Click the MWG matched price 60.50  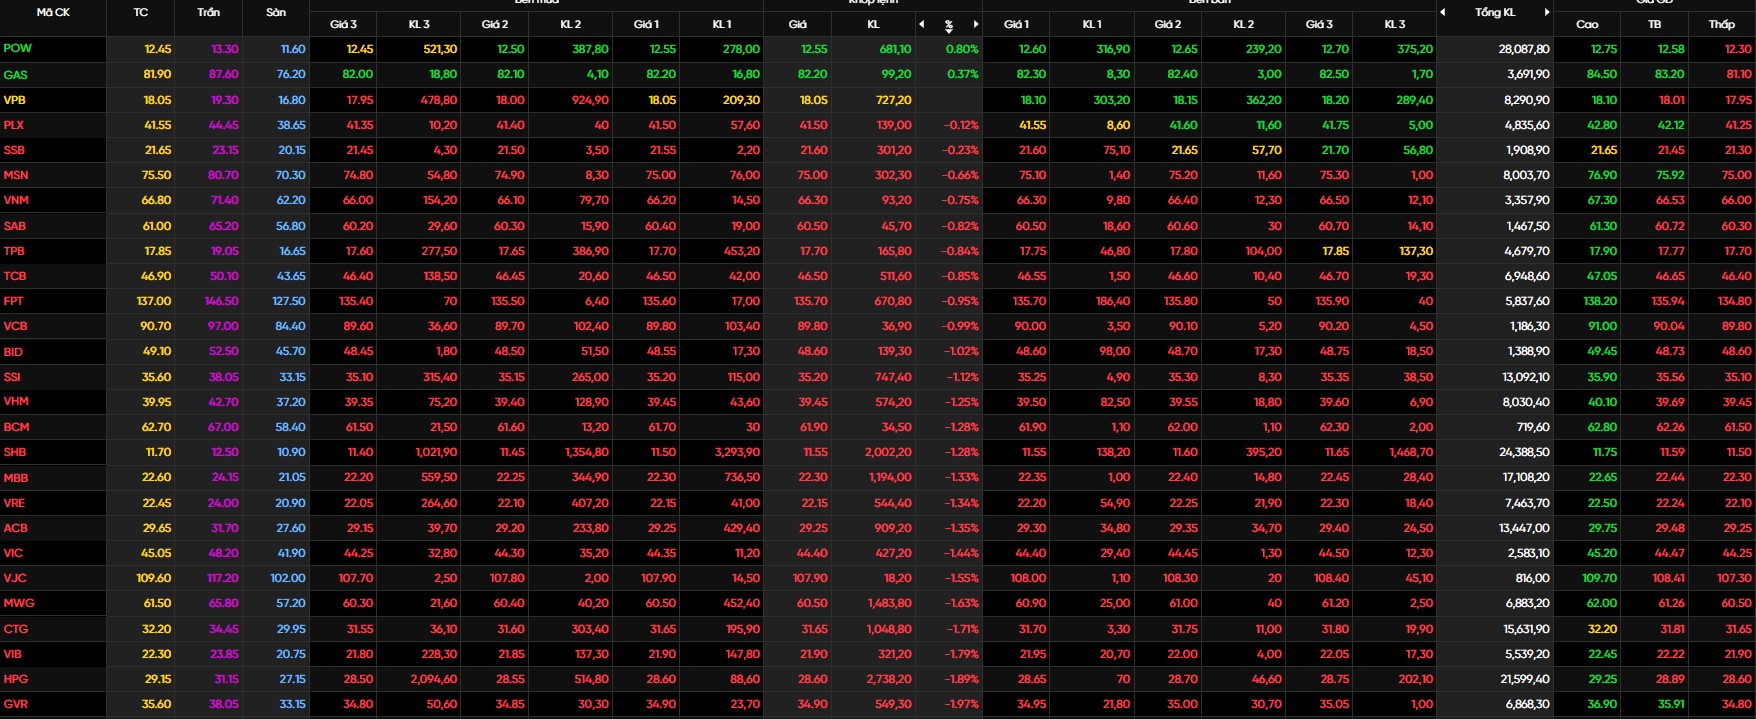point(811,603)
